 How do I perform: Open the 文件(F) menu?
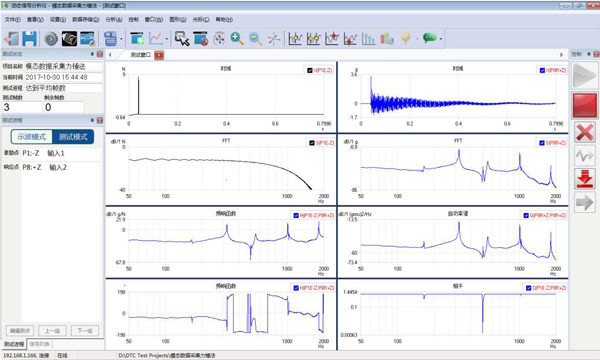(12, 20)
